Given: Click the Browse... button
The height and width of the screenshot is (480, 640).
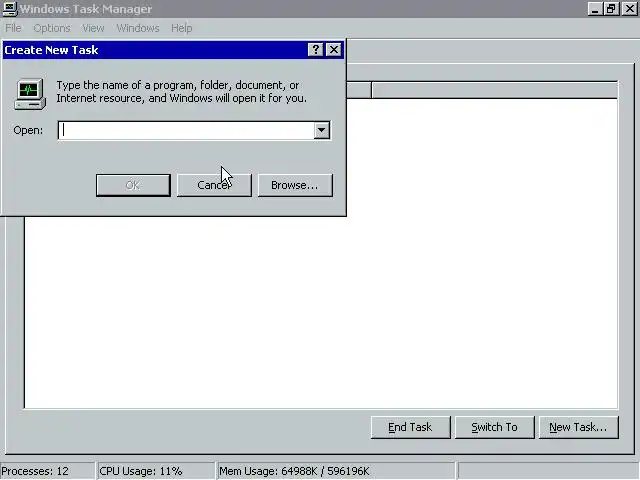Looking at the screenshot, I should 295,185.
